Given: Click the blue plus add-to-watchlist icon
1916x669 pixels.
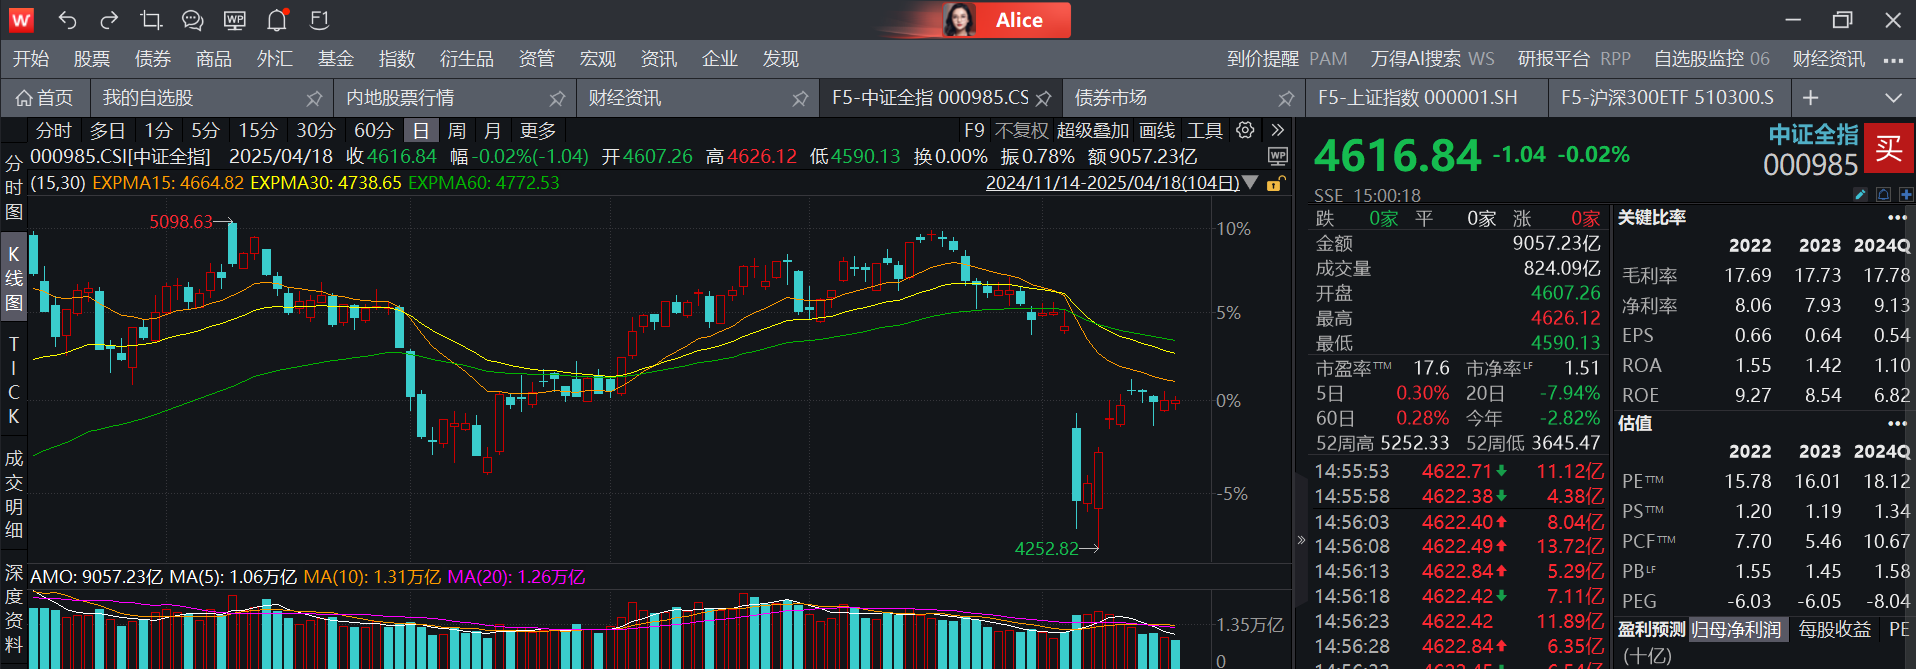Looking at the screenshot, I should coord(1906,194).
